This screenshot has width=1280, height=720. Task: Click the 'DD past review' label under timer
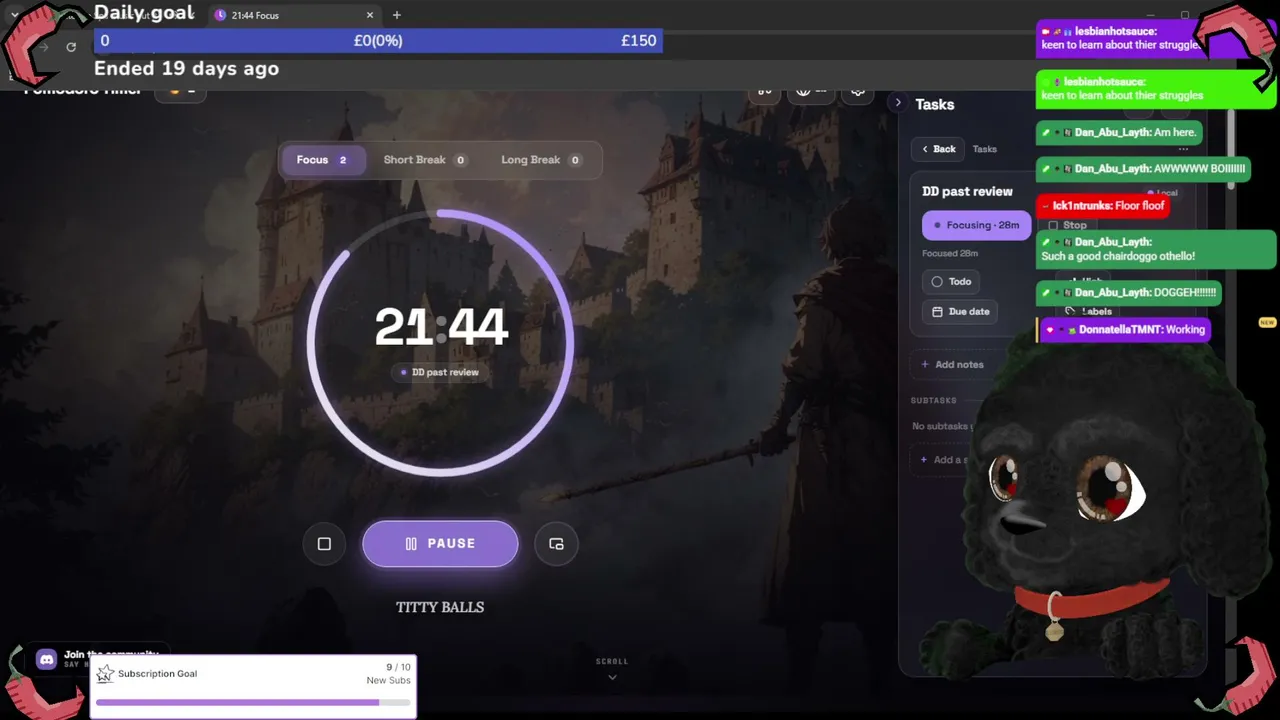(440, 372)
